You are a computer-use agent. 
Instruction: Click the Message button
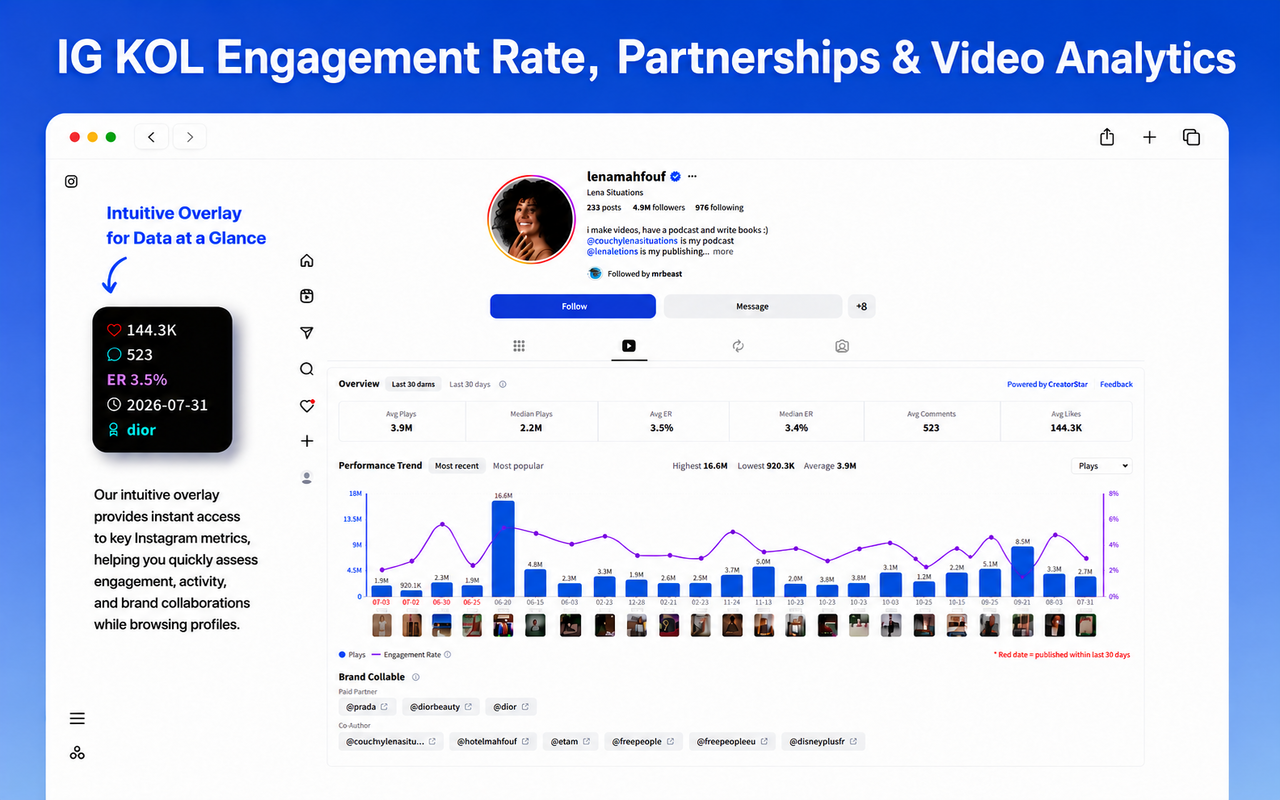[x=753, y=306]
